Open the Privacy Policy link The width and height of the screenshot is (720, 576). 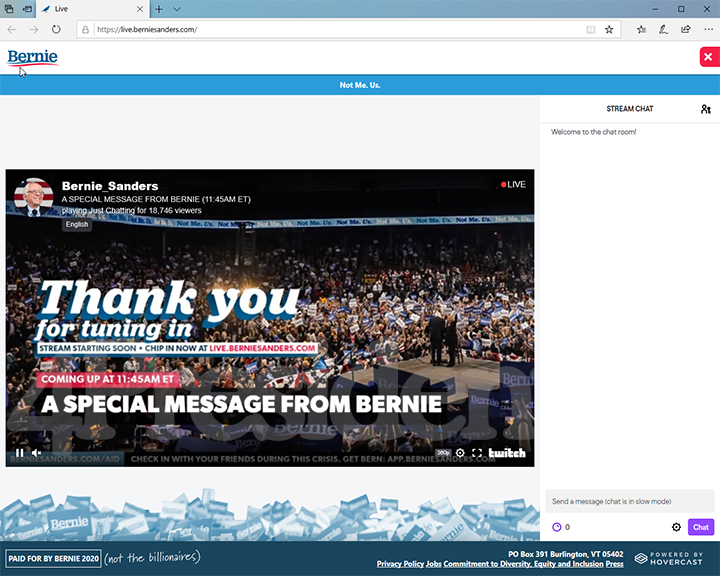400,564
